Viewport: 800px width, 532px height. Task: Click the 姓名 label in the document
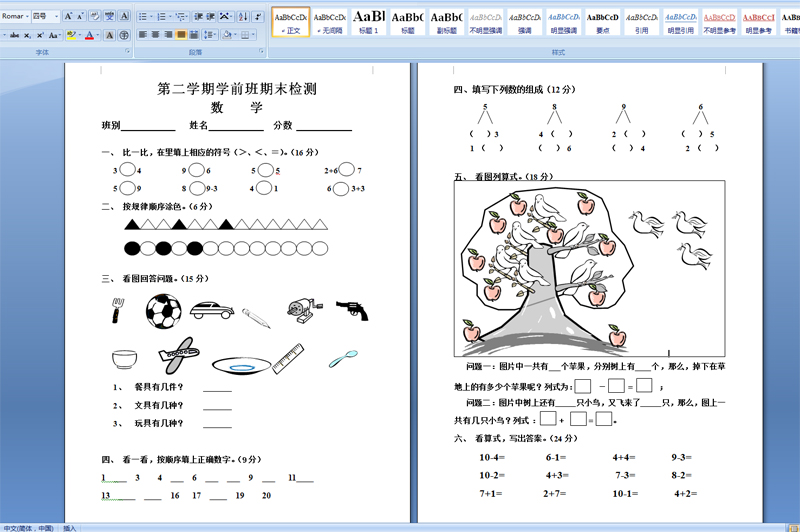(x=198, y=125)
